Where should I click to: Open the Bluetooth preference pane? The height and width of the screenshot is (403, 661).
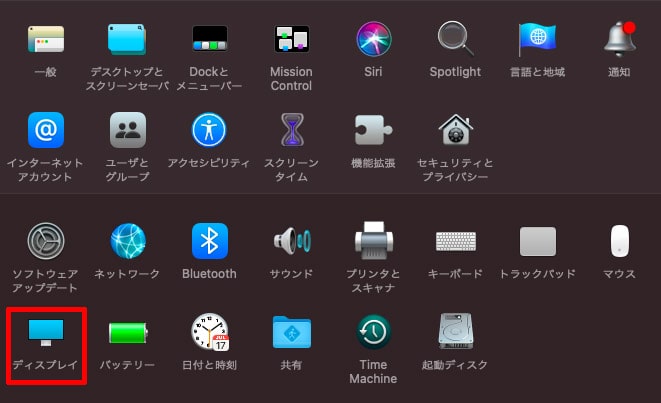(209, 241)
